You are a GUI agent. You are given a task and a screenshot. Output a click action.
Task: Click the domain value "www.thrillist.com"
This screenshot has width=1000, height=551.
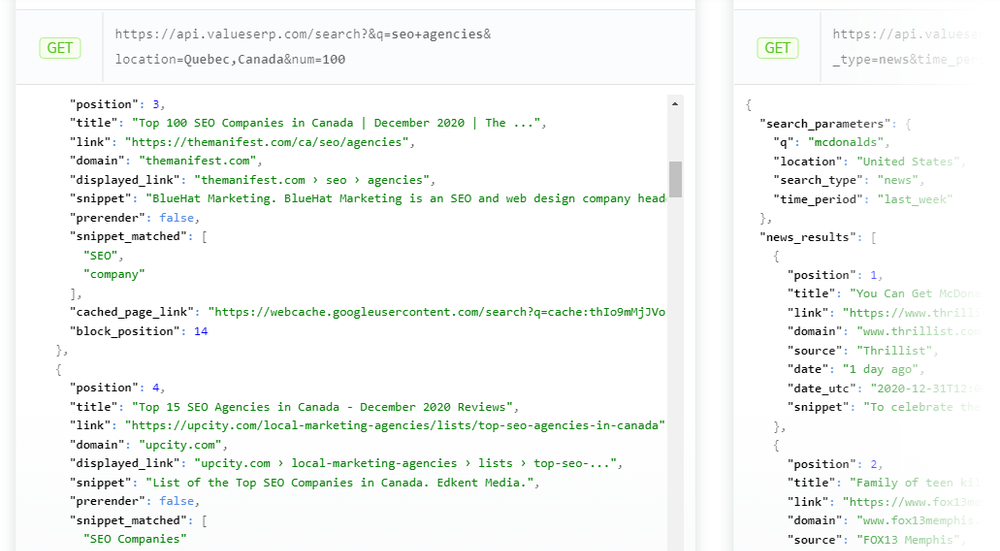pos(919,331)
